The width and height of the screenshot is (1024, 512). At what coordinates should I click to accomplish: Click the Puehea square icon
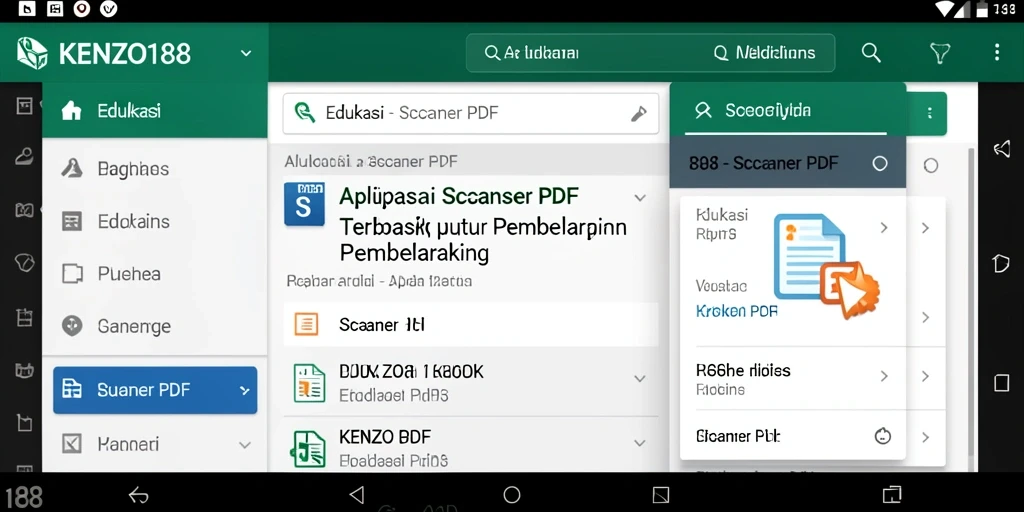71,274
